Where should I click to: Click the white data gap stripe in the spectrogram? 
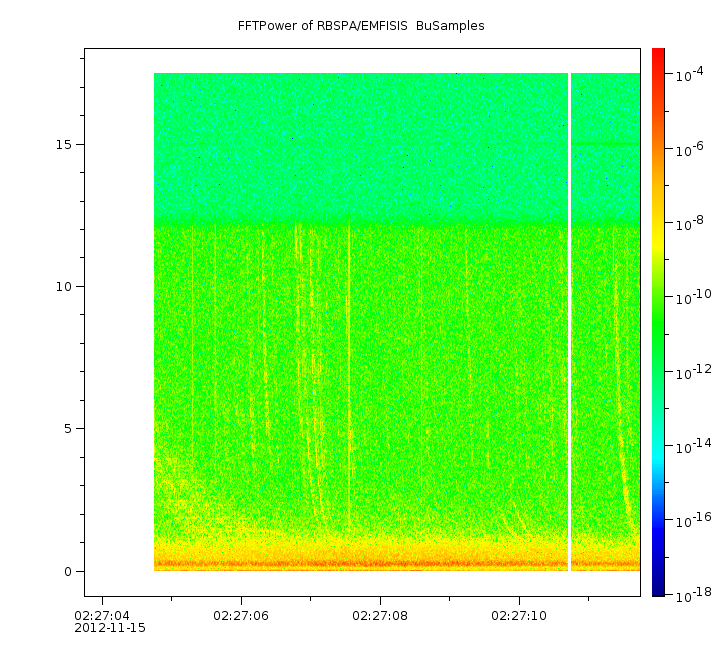[x=569, y=322]
